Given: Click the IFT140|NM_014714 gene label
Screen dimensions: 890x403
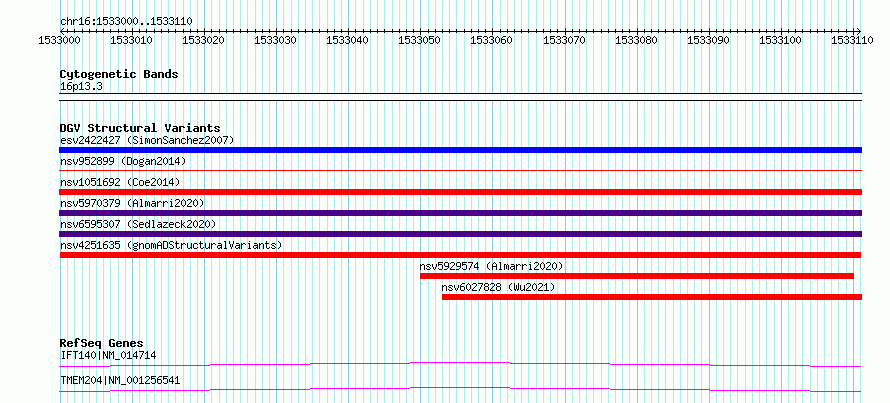Looking at the screenshot, I should tap(108, 355).
